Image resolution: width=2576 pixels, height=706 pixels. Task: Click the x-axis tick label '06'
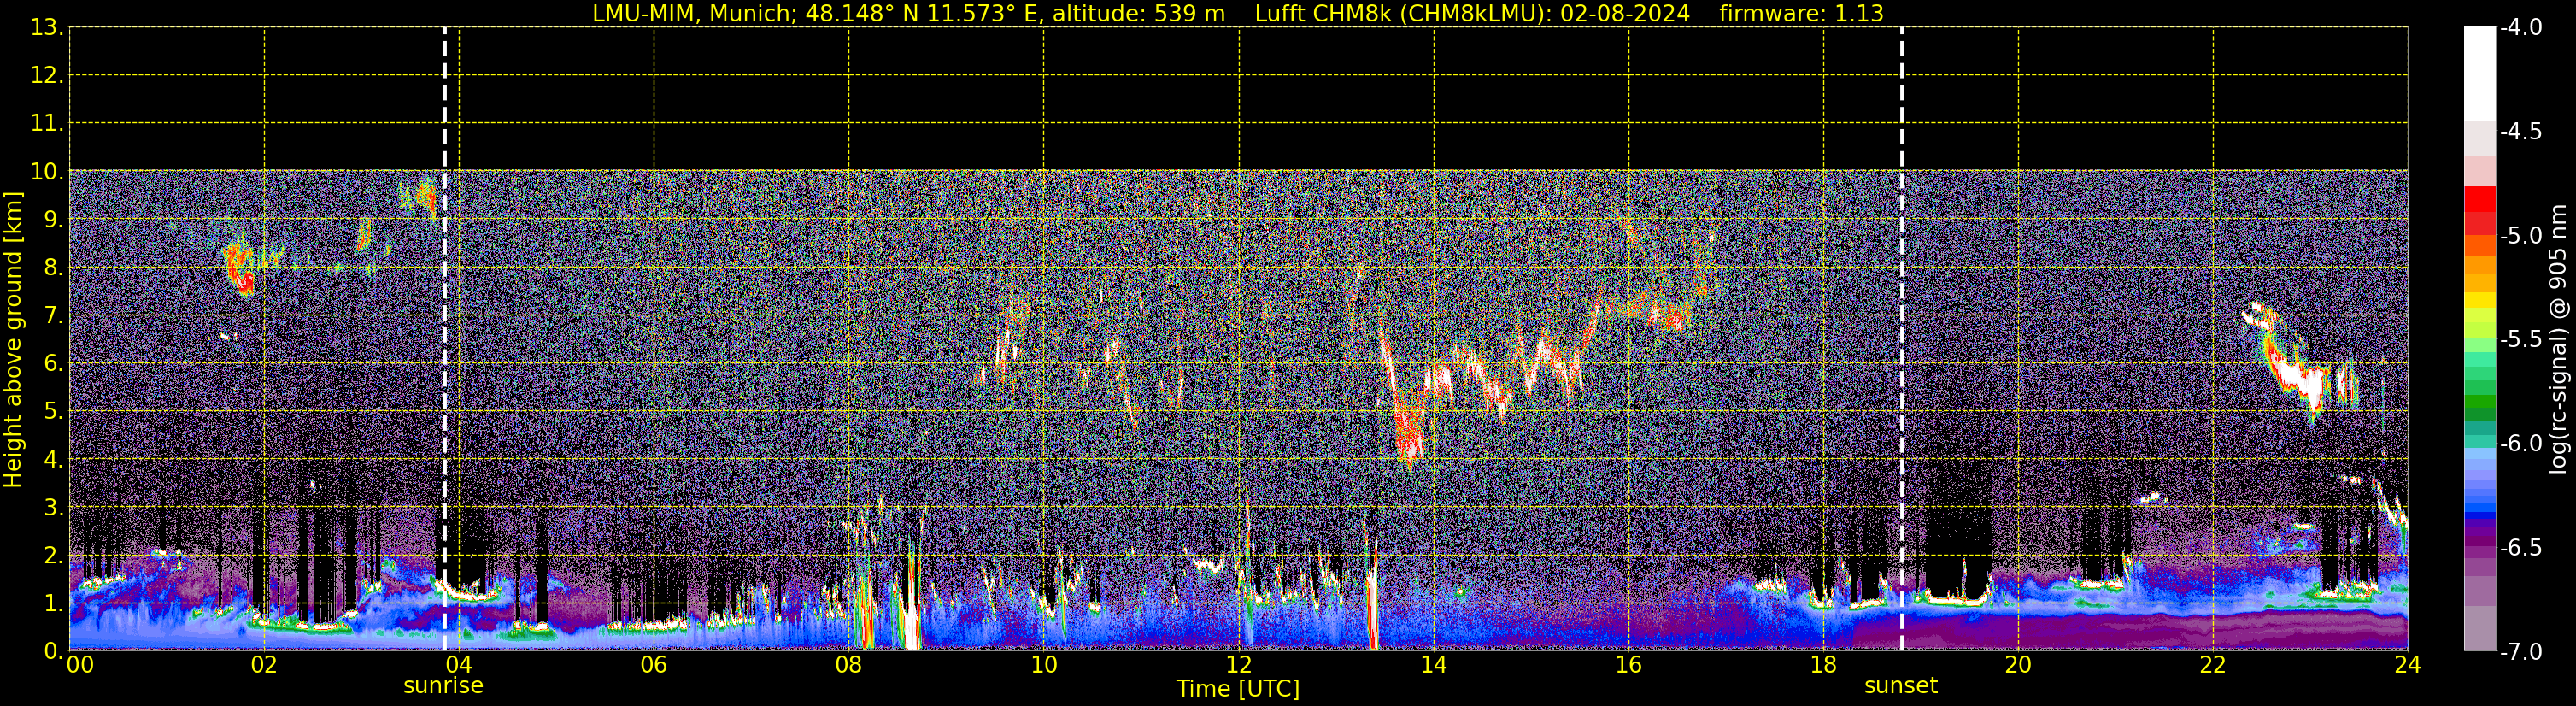654,665
